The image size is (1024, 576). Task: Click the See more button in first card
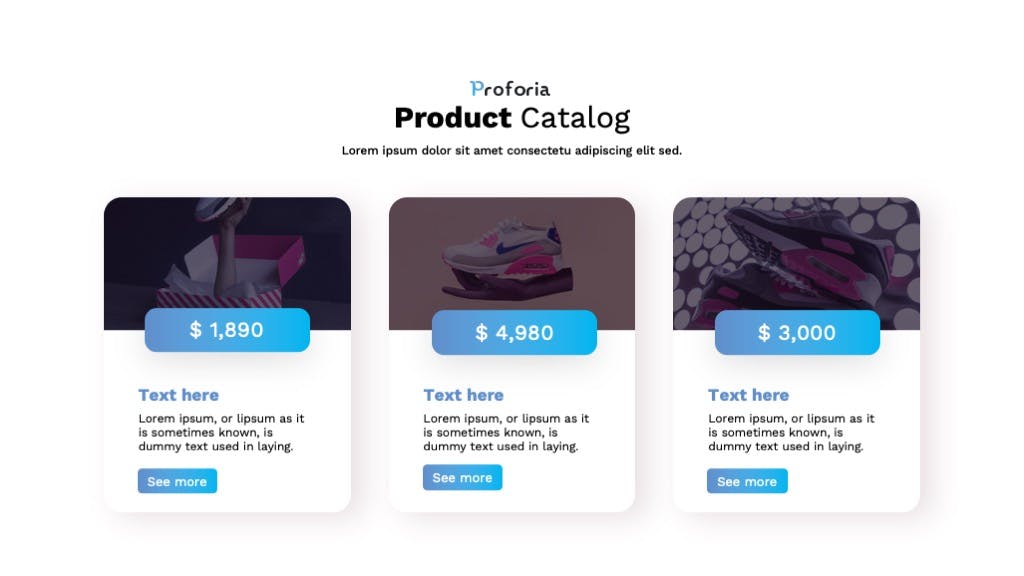tap(177, 481)
